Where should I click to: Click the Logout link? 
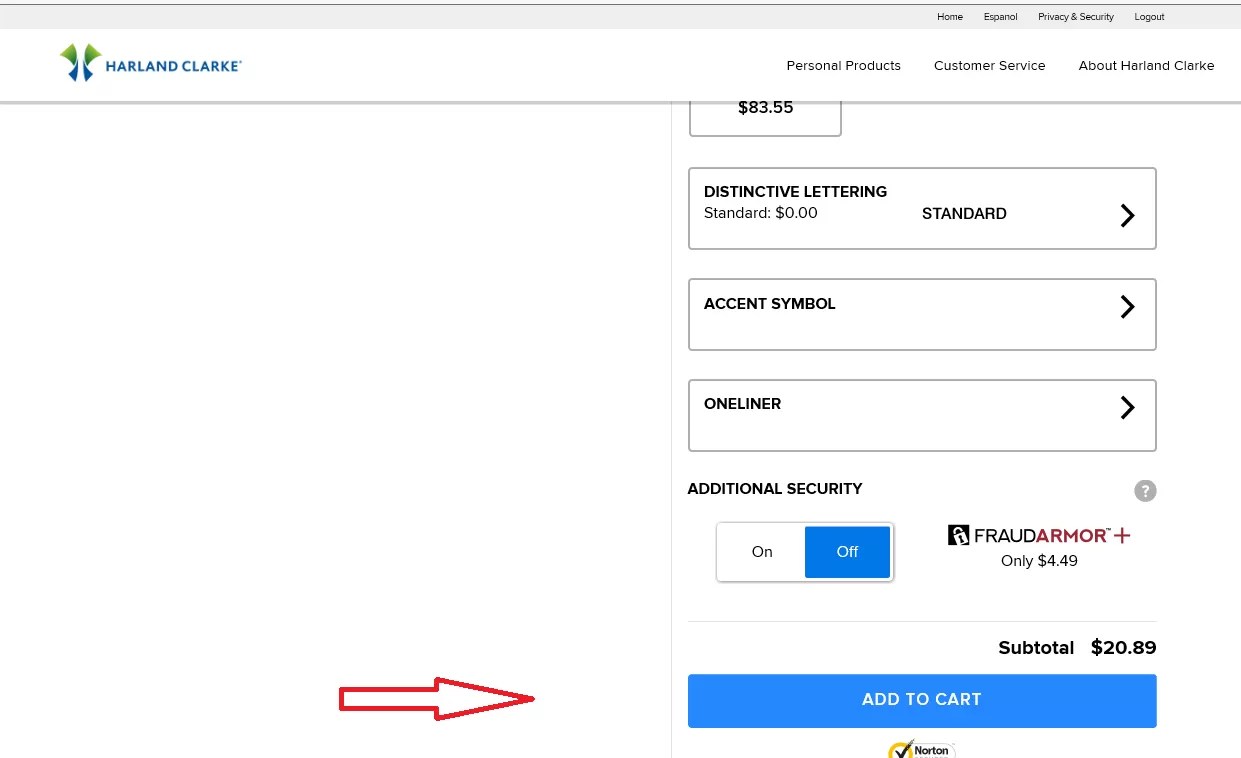1149,17
